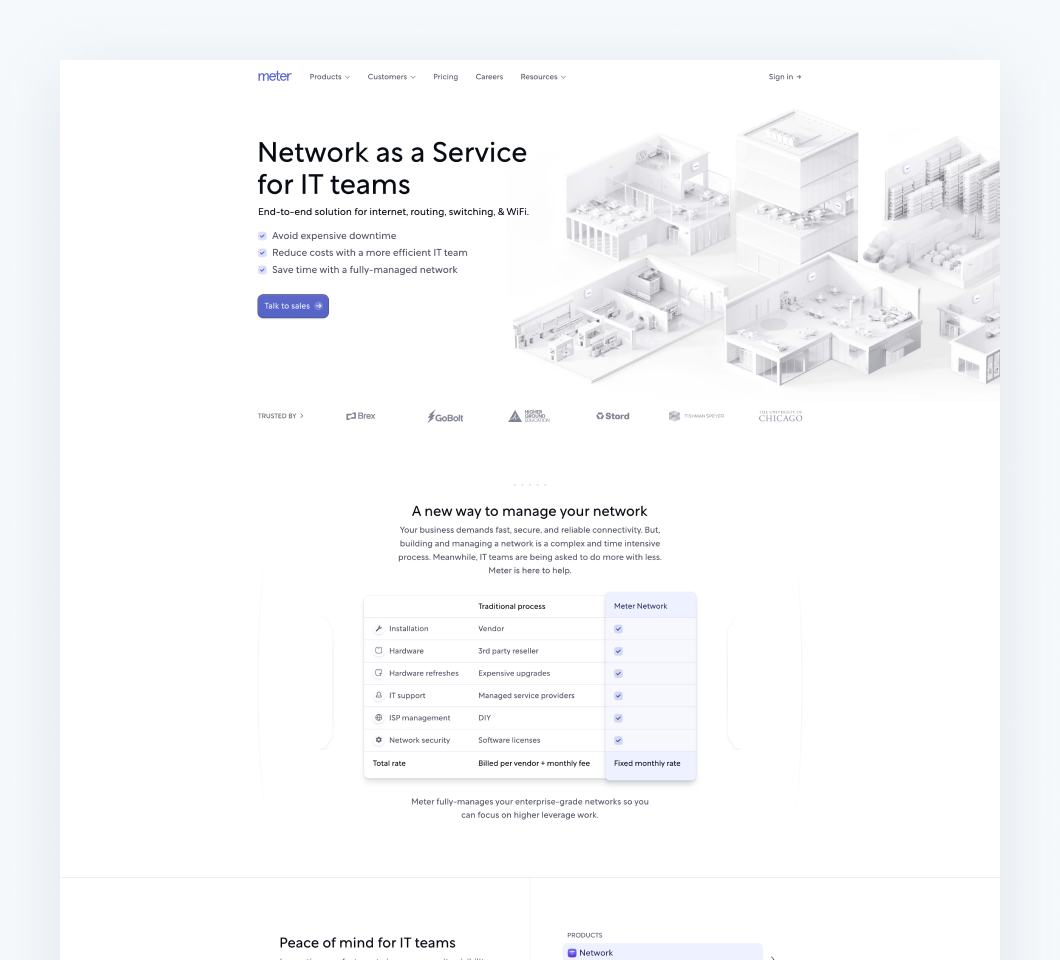Viewport: 1060px width, 960px height.
Task: Click the Installation wrench icon
Action: 379,629
